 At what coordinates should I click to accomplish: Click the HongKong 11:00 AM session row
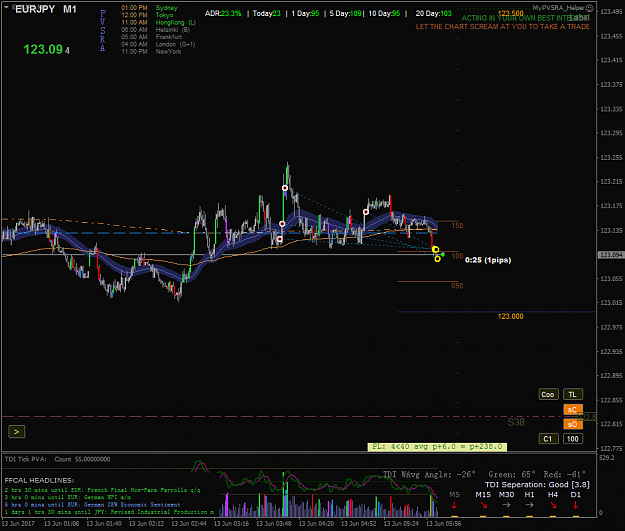(x=158, y=22)
